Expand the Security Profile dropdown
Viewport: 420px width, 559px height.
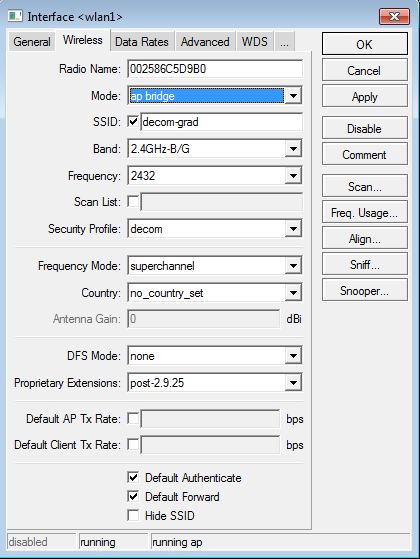293,229
